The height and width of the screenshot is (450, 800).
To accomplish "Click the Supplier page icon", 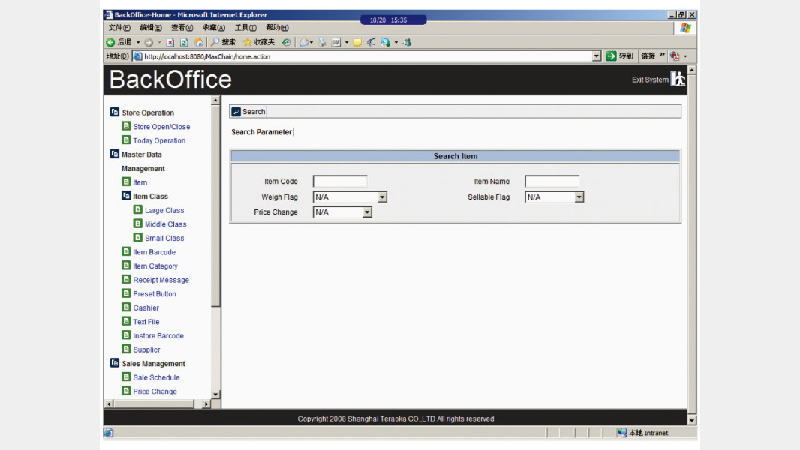I will tap(126, 350).
